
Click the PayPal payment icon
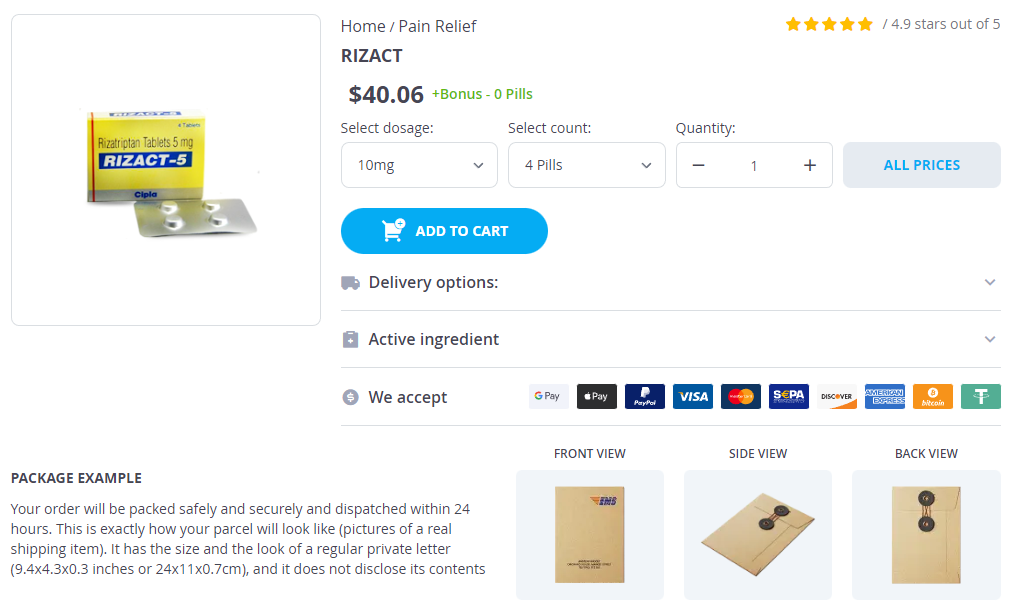pyautogui.click(x=645, y=396)
